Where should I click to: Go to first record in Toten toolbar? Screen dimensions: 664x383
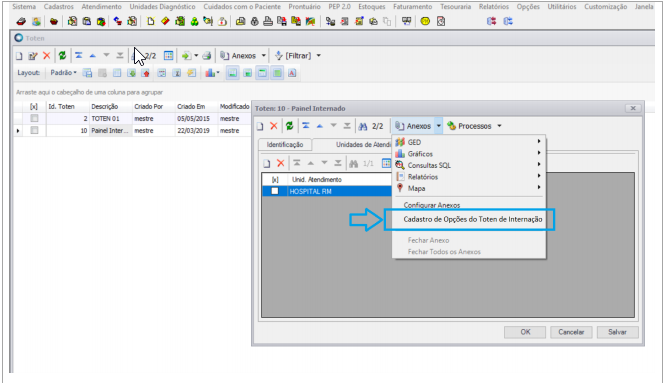click(x=79, y=55)
